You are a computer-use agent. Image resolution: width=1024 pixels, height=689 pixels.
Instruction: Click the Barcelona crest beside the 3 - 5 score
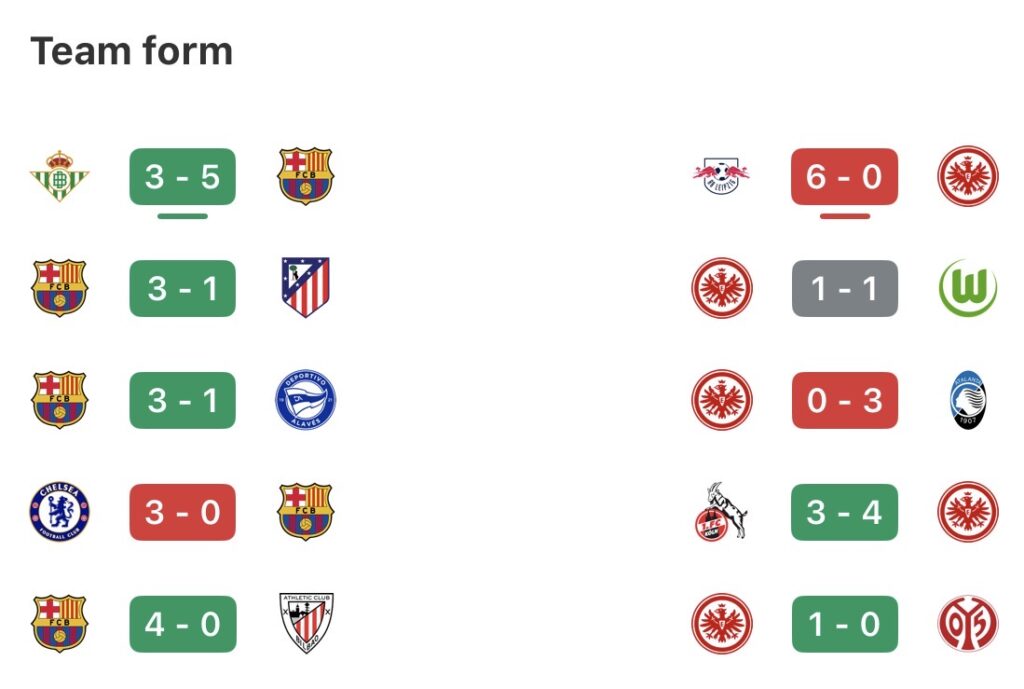[x=305, y=177]
